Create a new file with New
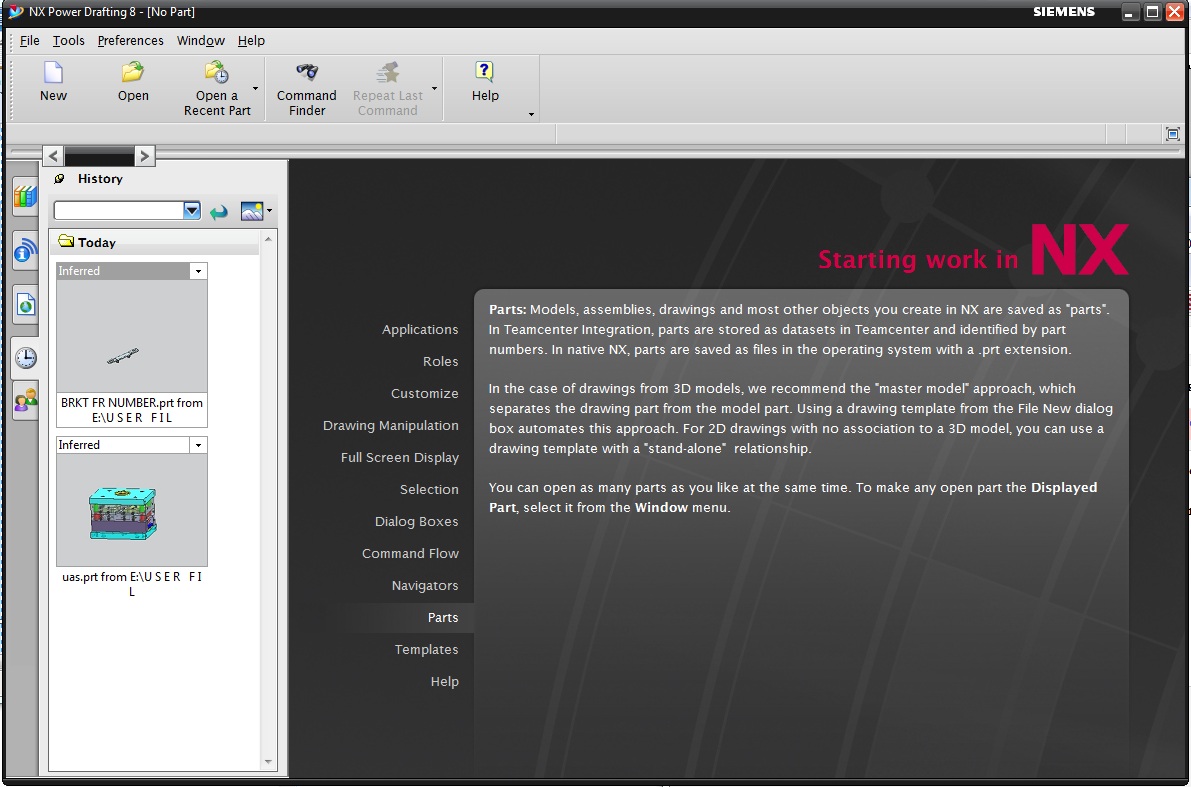The image size is (1191, 787). pos(53,81)
